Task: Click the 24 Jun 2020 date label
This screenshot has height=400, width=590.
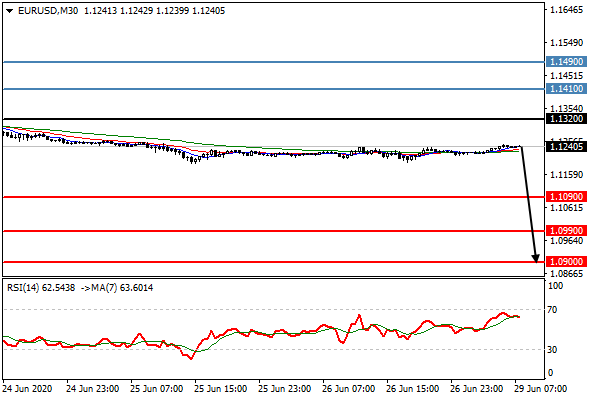Action: pos(27,389)
